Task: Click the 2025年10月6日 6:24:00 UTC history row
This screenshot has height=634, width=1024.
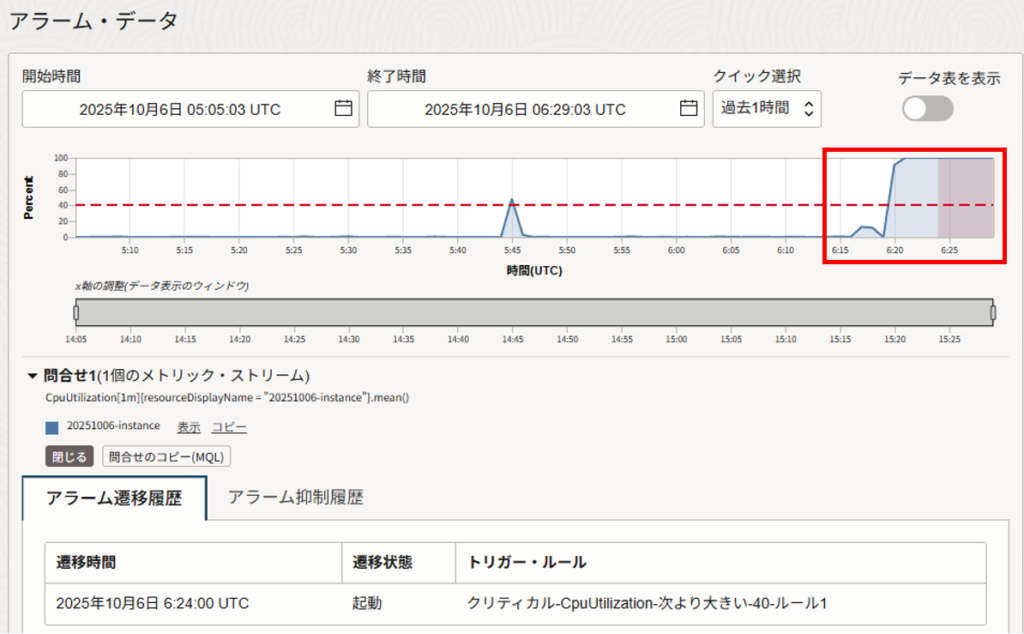Action: [x=152, y=603]
